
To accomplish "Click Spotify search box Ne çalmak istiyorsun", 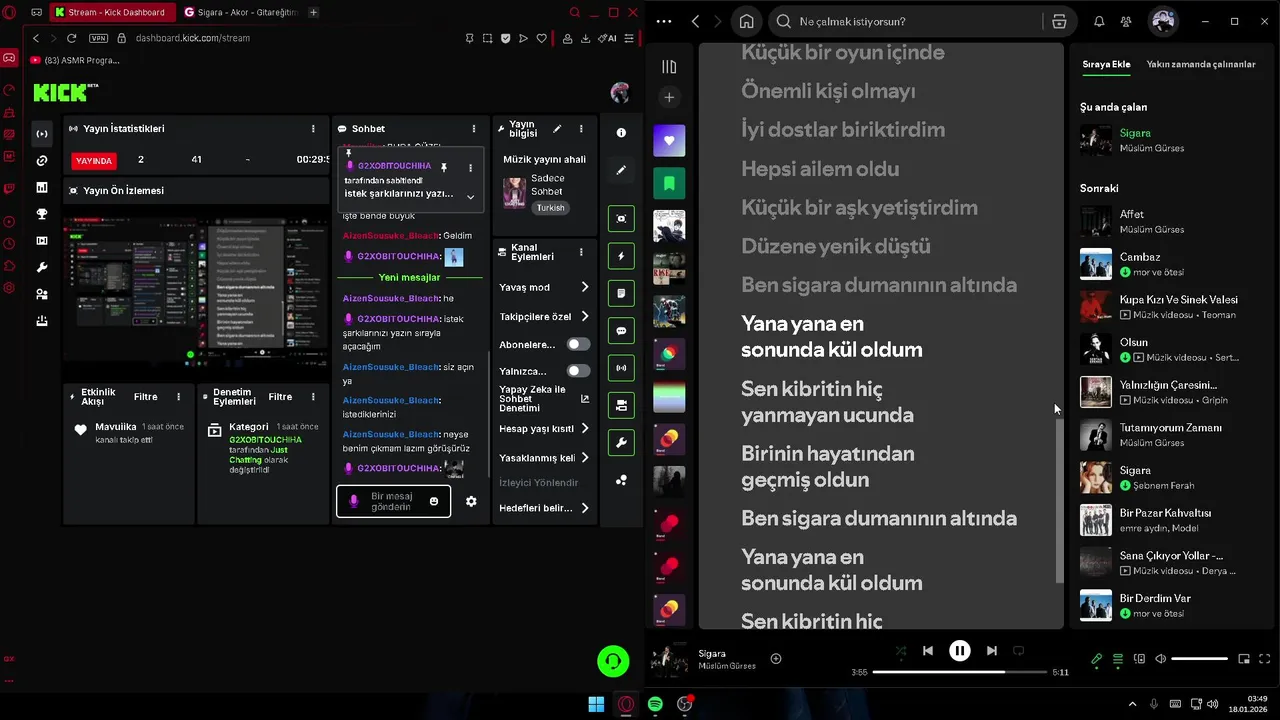I will pos(908,21).
